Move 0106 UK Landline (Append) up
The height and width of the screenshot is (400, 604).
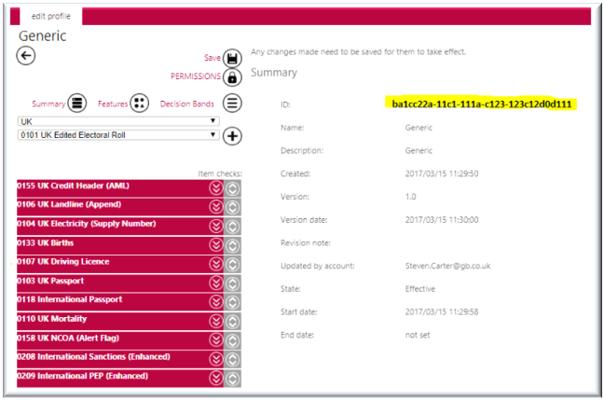tap(232, 207)
